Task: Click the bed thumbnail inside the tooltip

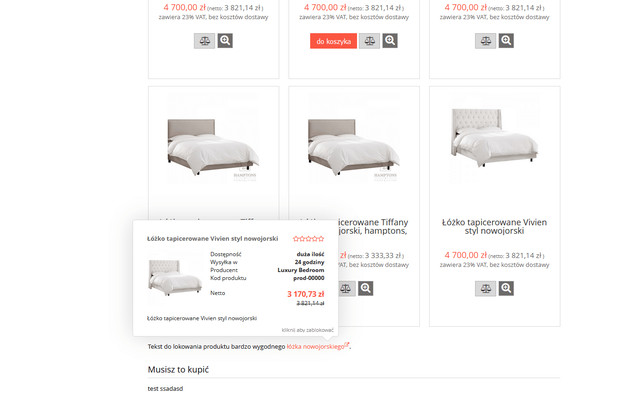Action: pyautogui.click(x=175, y=278)
